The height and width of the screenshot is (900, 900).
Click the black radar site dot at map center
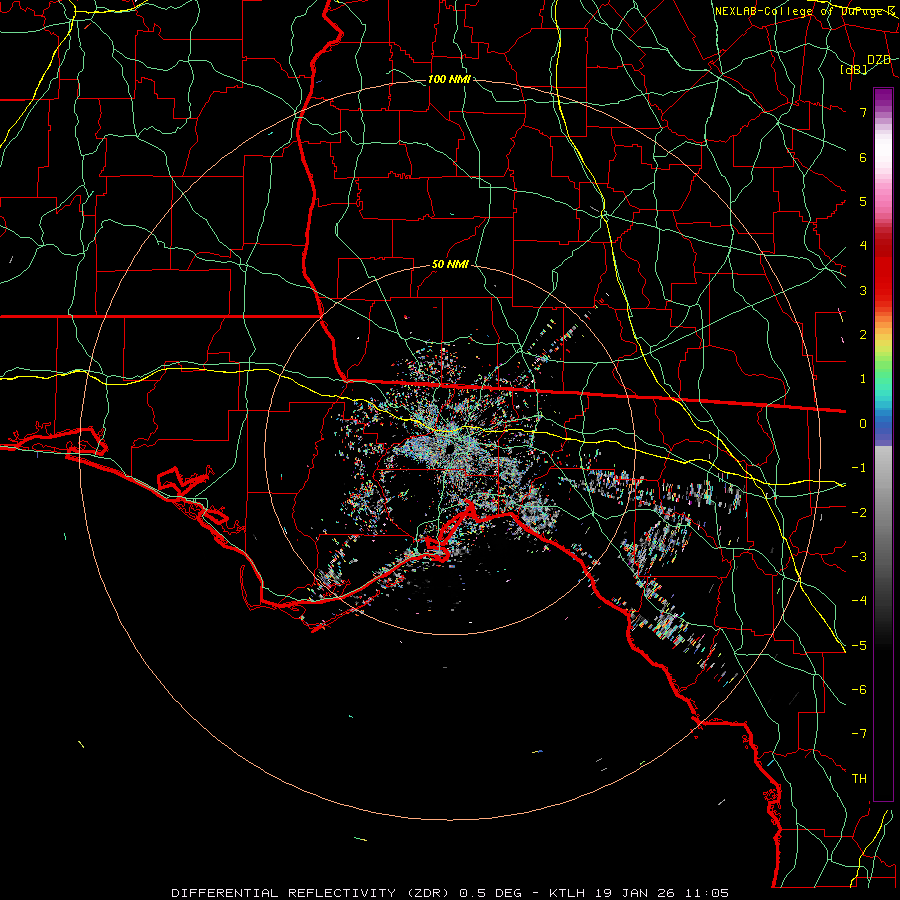coord(449,449)
